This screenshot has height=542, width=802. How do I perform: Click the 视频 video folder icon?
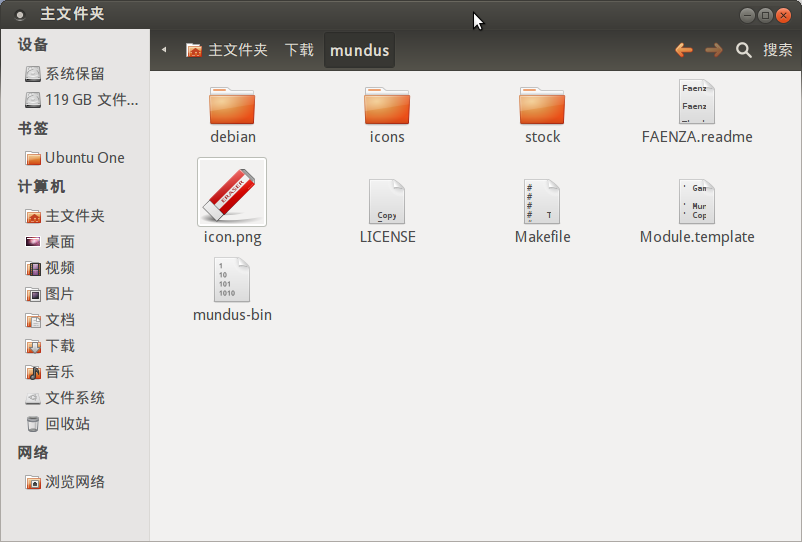[x=33, y=268]
